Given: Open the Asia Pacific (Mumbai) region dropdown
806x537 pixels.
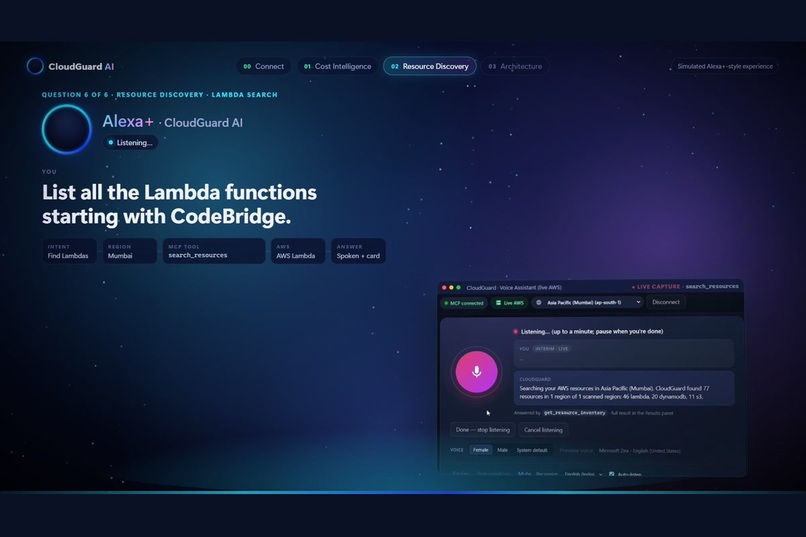Looking at the screenshot, I should pyautogui.click(x=589, y=302).
